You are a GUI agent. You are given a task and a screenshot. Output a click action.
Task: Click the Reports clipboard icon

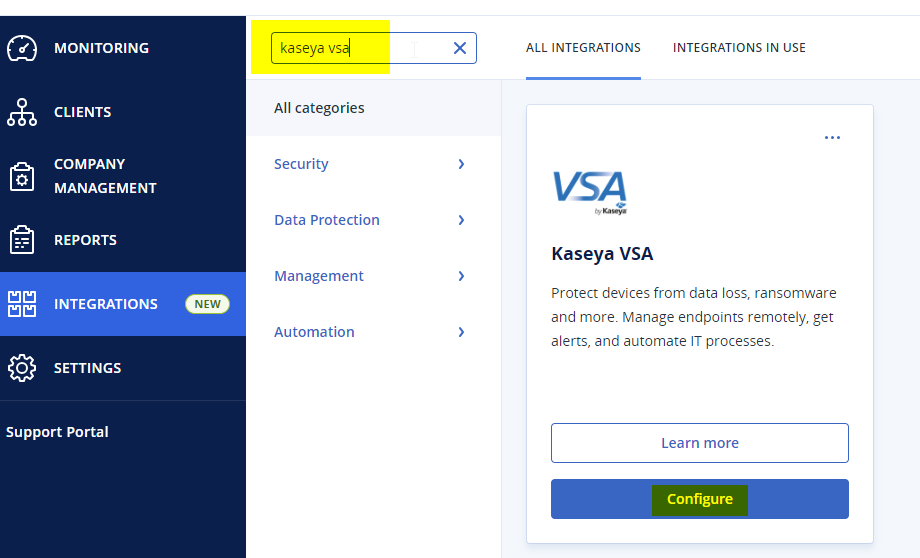(22, 240)
